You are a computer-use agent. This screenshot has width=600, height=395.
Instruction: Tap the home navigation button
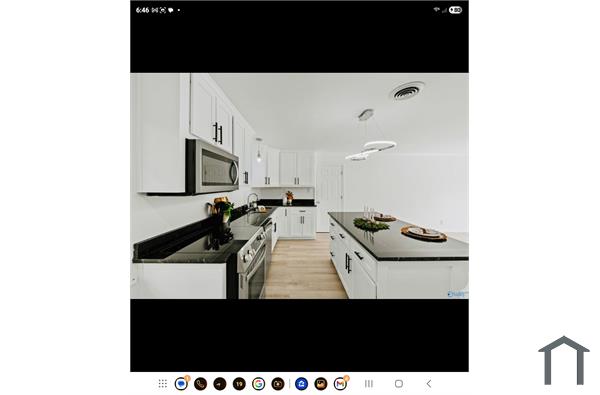[399, 384]
